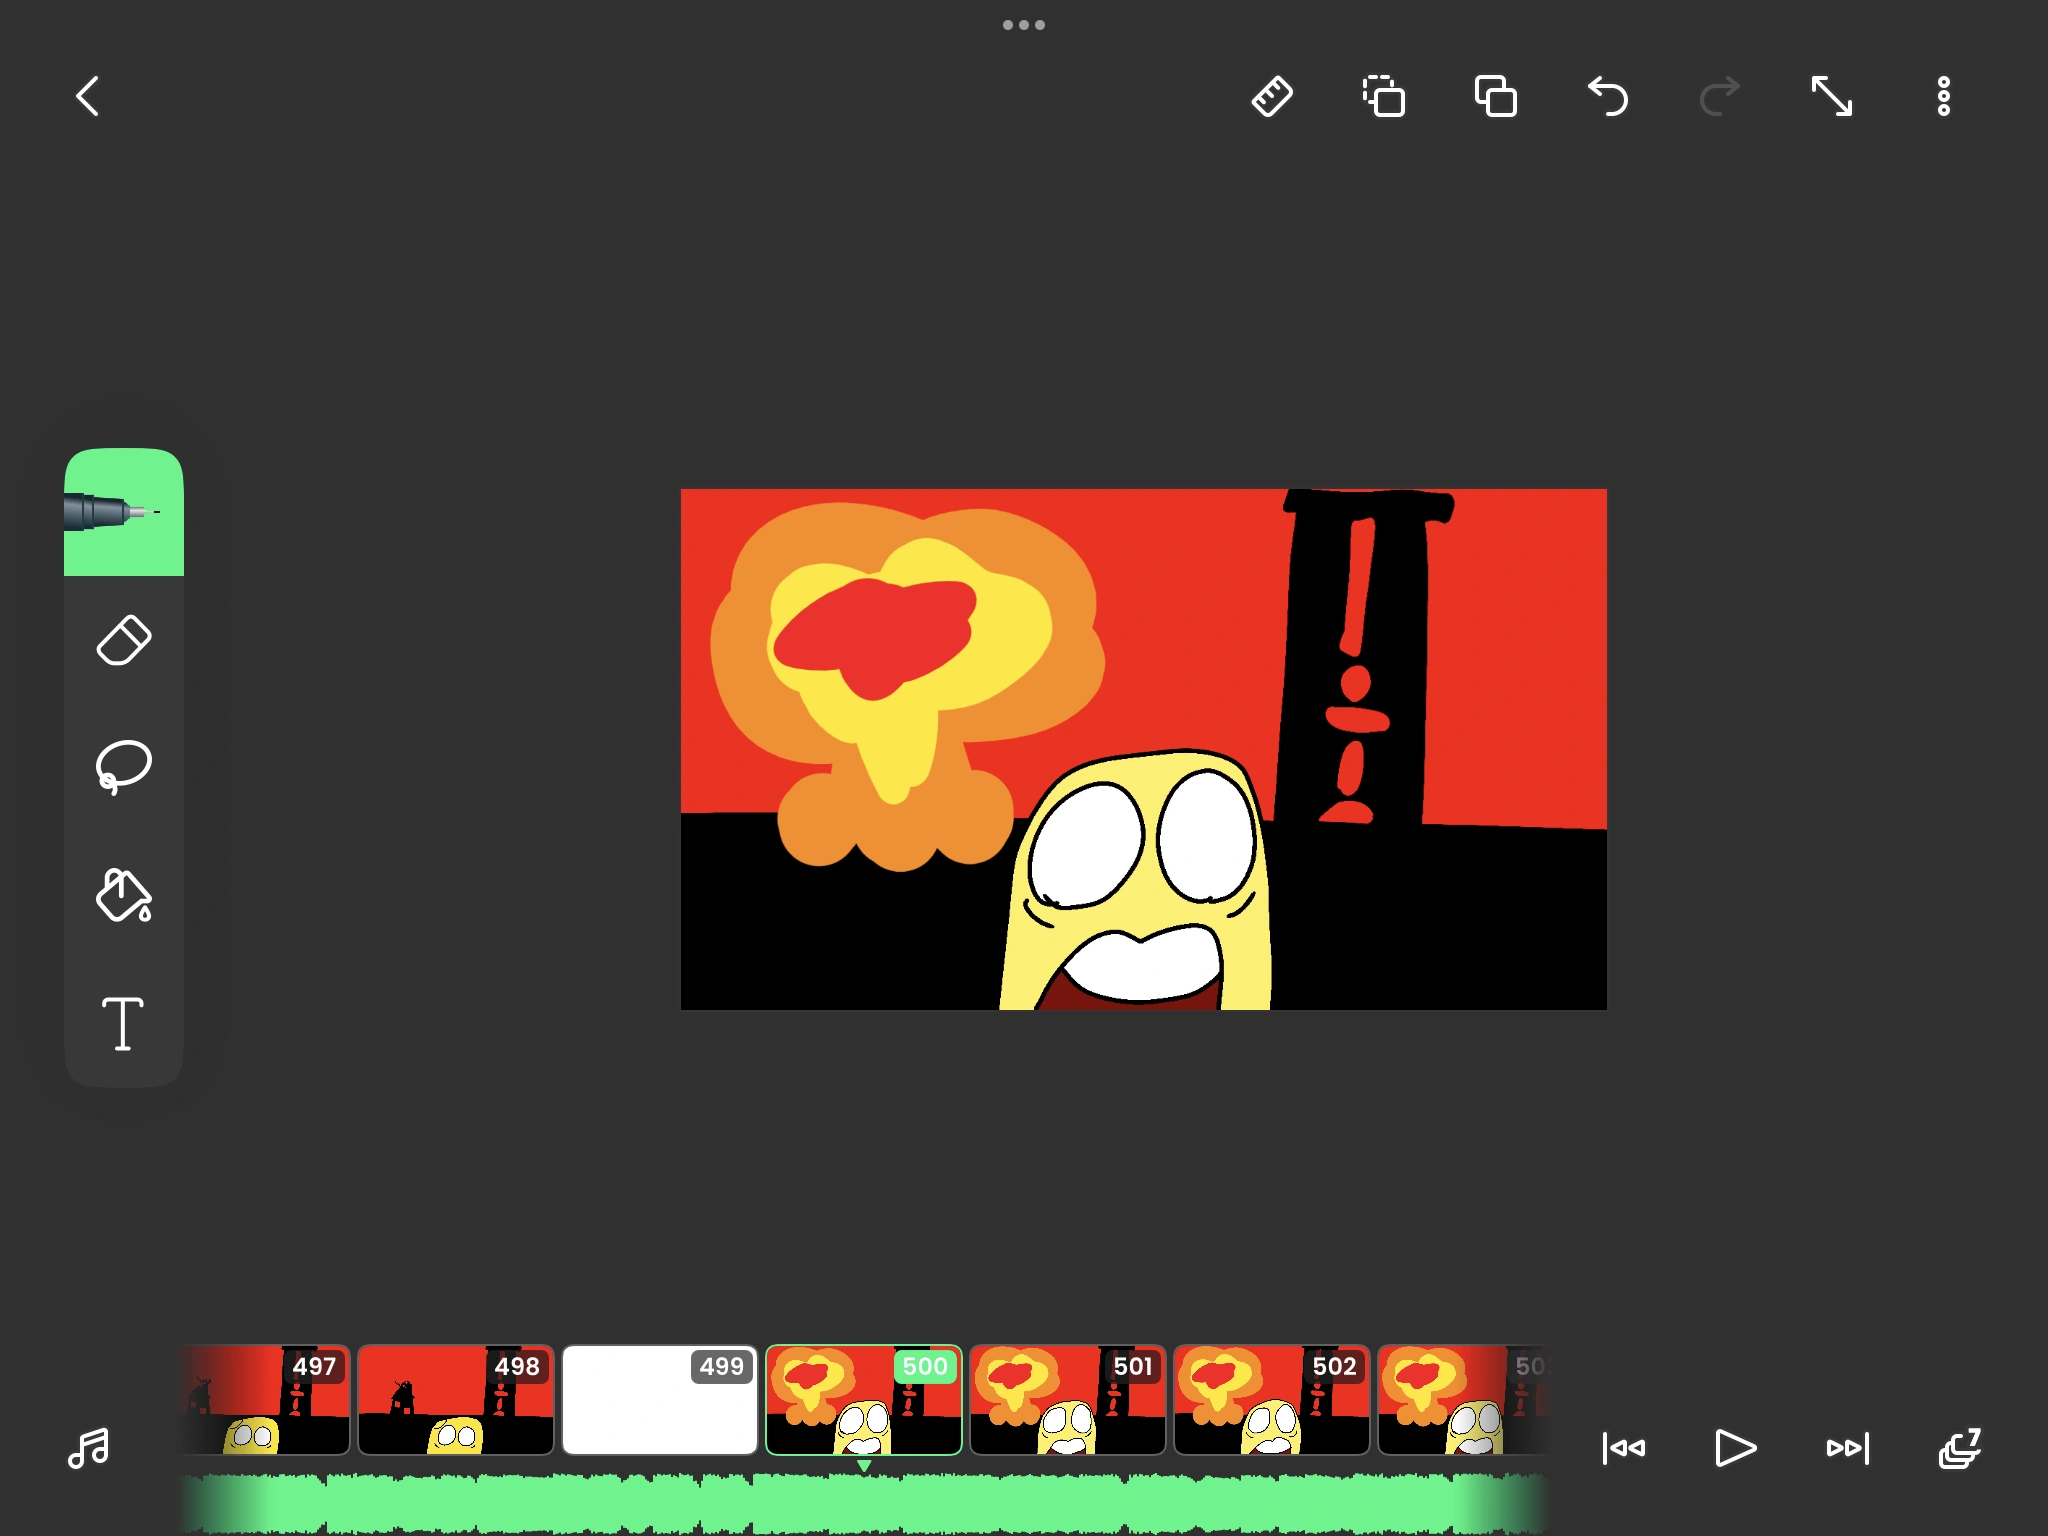
Task: Open the layers panel
Action: click(1959, 1448)
